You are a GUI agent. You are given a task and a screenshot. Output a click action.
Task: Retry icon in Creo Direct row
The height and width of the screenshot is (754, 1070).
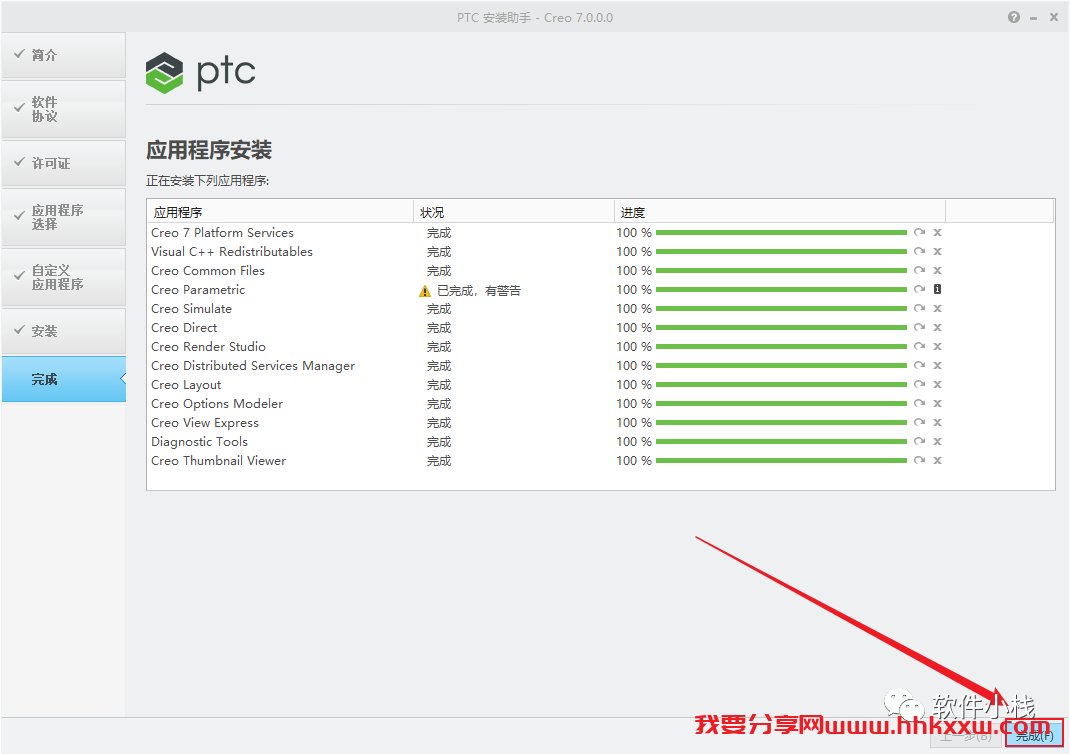(919, 328)
